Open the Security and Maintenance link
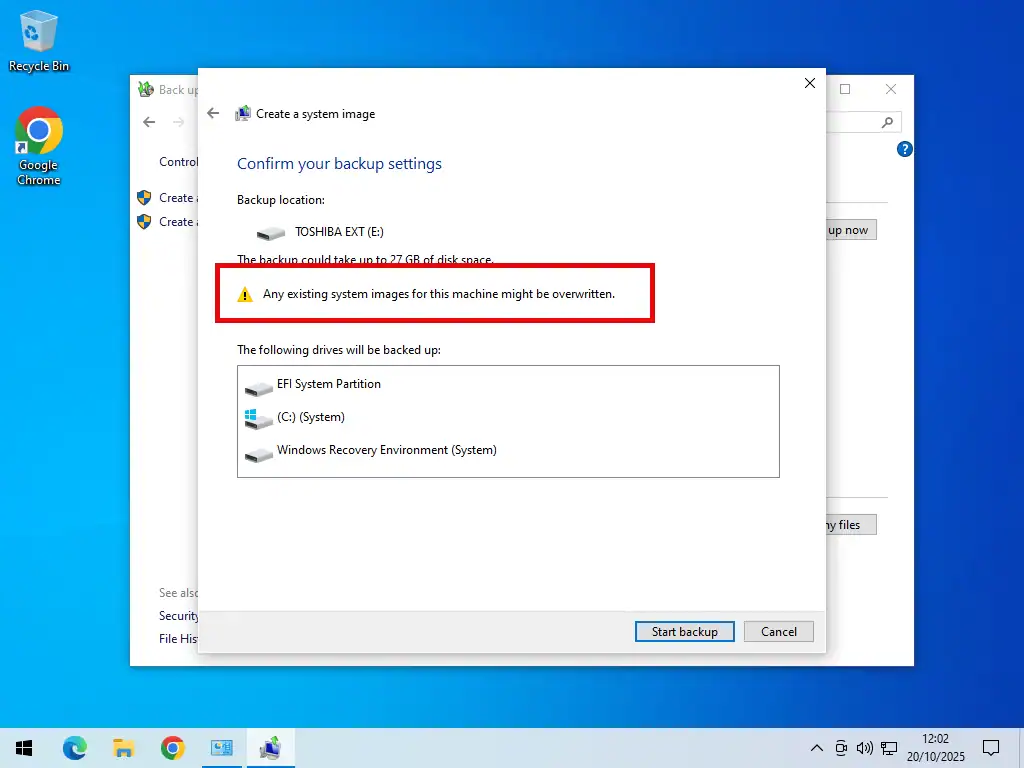 pyautogui.click(x=176, y=615)
